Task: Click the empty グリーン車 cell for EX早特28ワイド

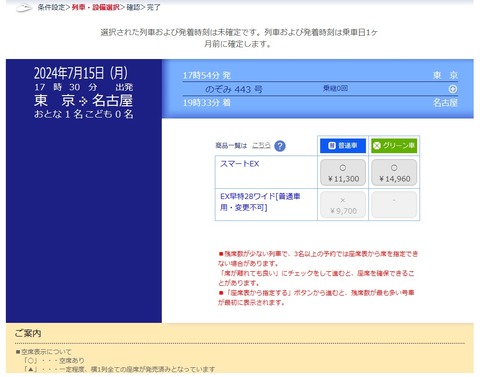Action: click(x=394, y=205)
